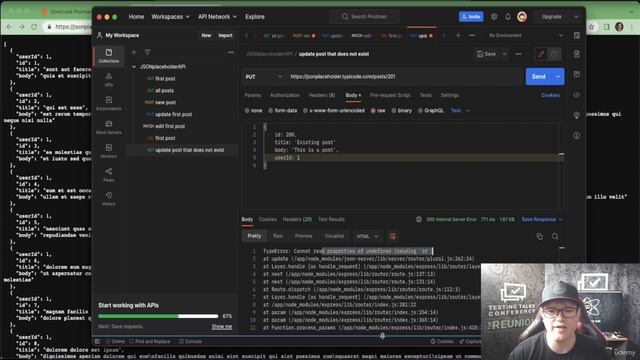The image size is (640, 360).
Task: Open the HTML response format dropdown
Action: (367, 236)
